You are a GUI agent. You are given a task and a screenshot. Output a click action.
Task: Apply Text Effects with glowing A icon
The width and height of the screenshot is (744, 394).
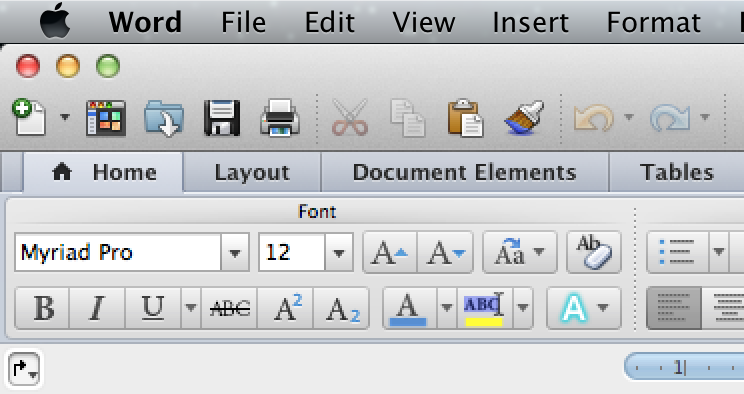point(573,308)
